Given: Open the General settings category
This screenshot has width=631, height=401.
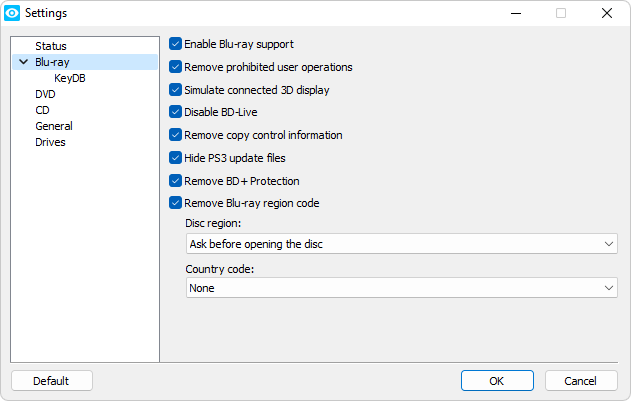Looking at the screenshot, I should [53, 126].
